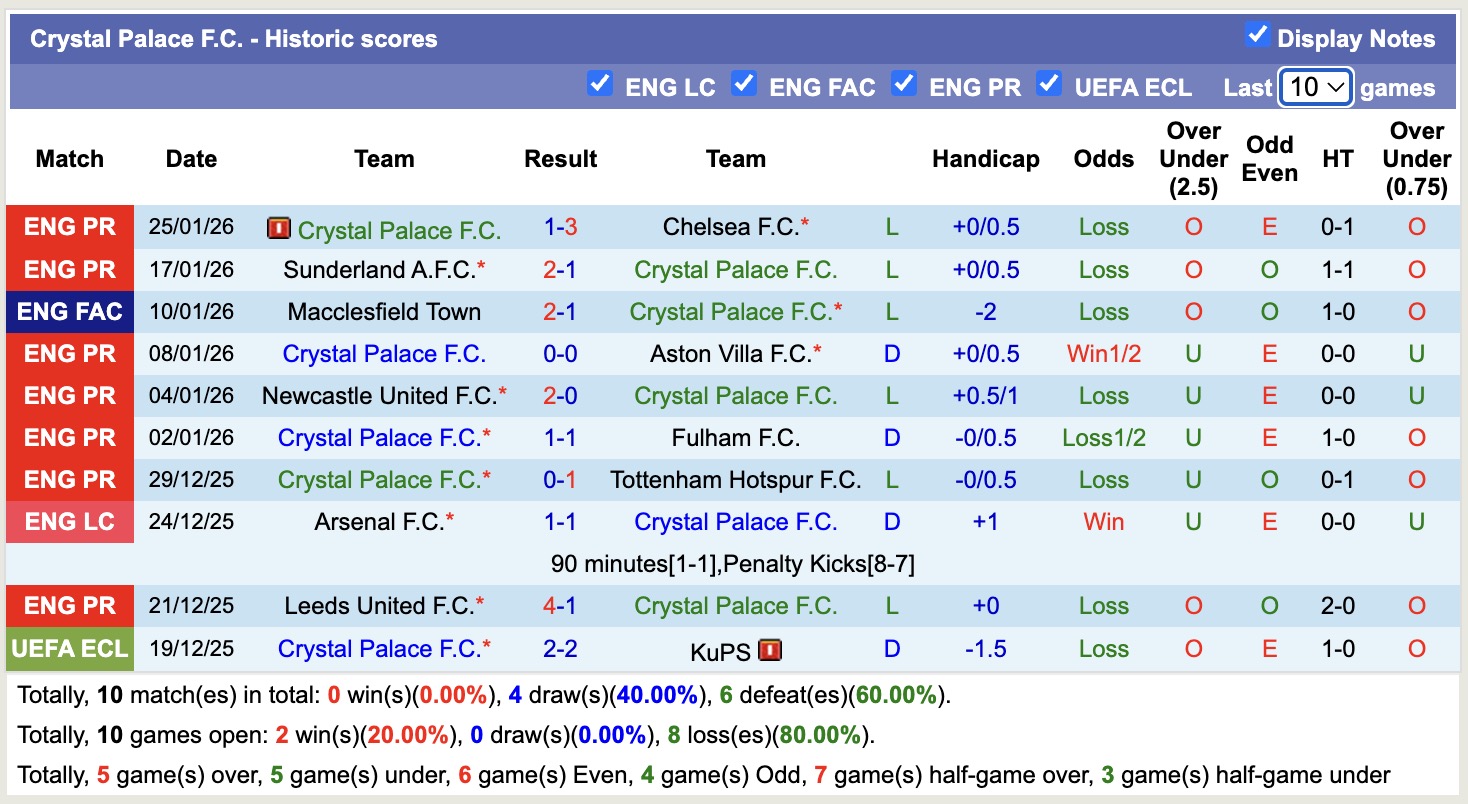Screen dimensions: 1468x804
Task: Click the Tottenham Hotspur F.C. link
Action: [x=736, y=479]
